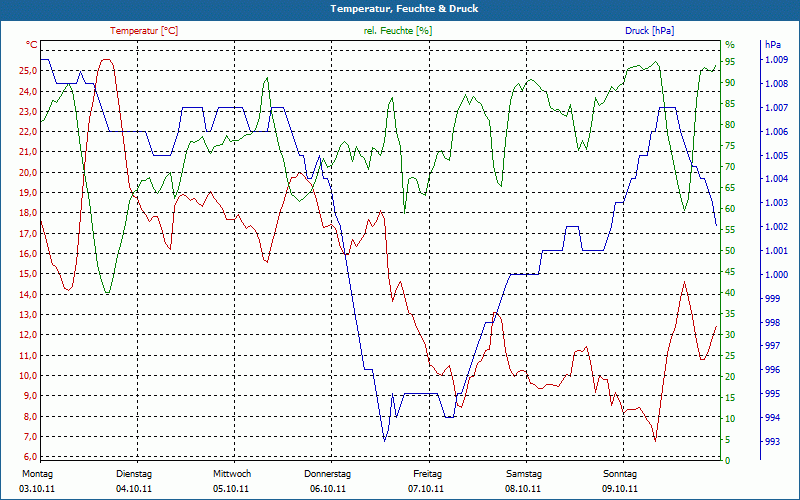Click the date '04.10.11'

(x=134, y=489)
